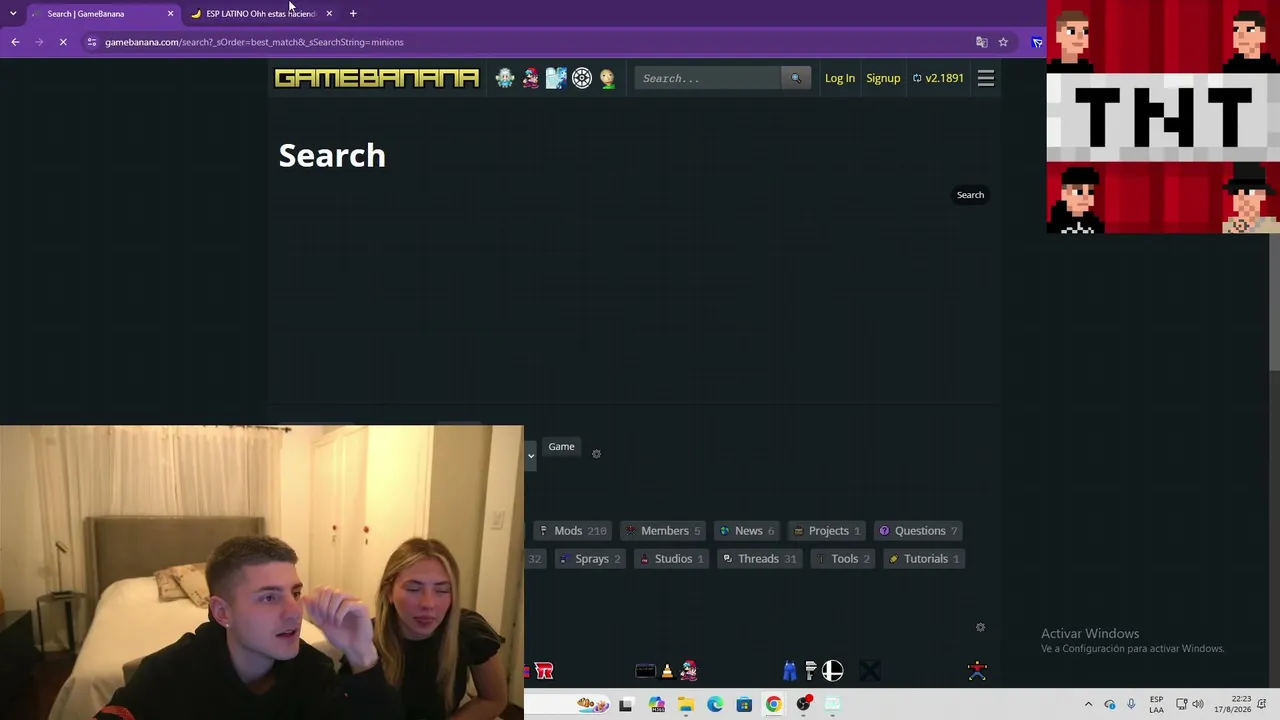Filter results by Questions 7
This screenshot has width=1280, height=720.
(918, 531)
